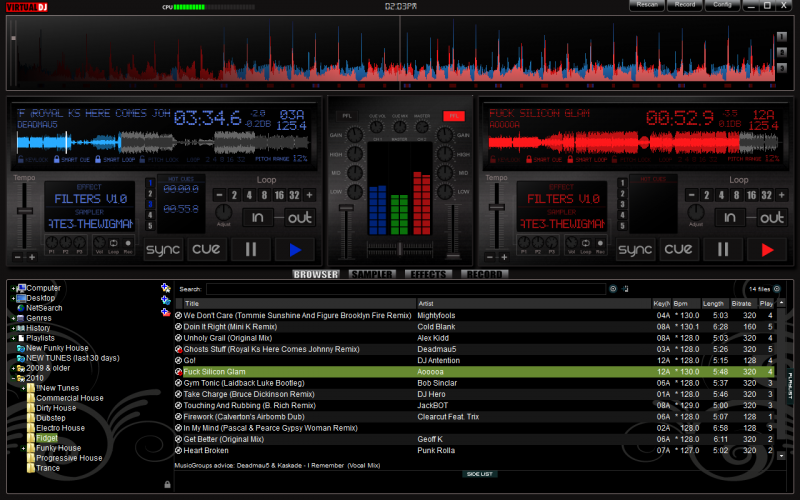The width and height of the screenshot is (800, 500).
Task: Click the left deck loop Adjust knob
Action: pos(223,213)
